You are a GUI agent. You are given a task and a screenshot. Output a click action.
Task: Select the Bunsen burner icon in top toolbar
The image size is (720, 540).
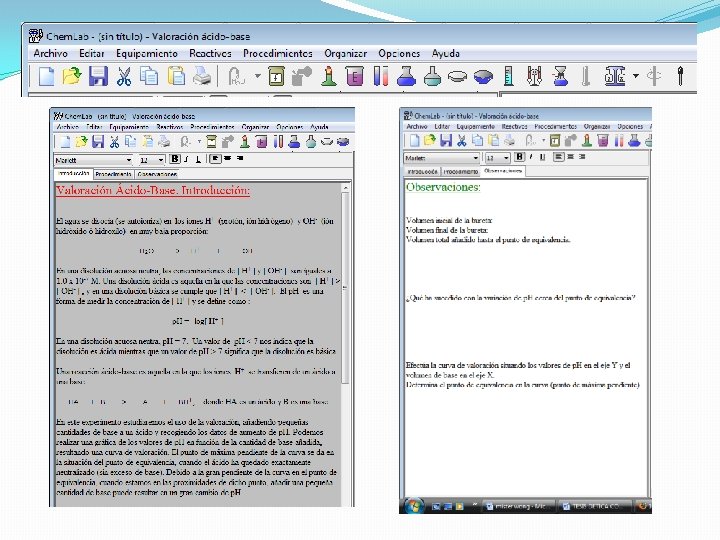328,76
